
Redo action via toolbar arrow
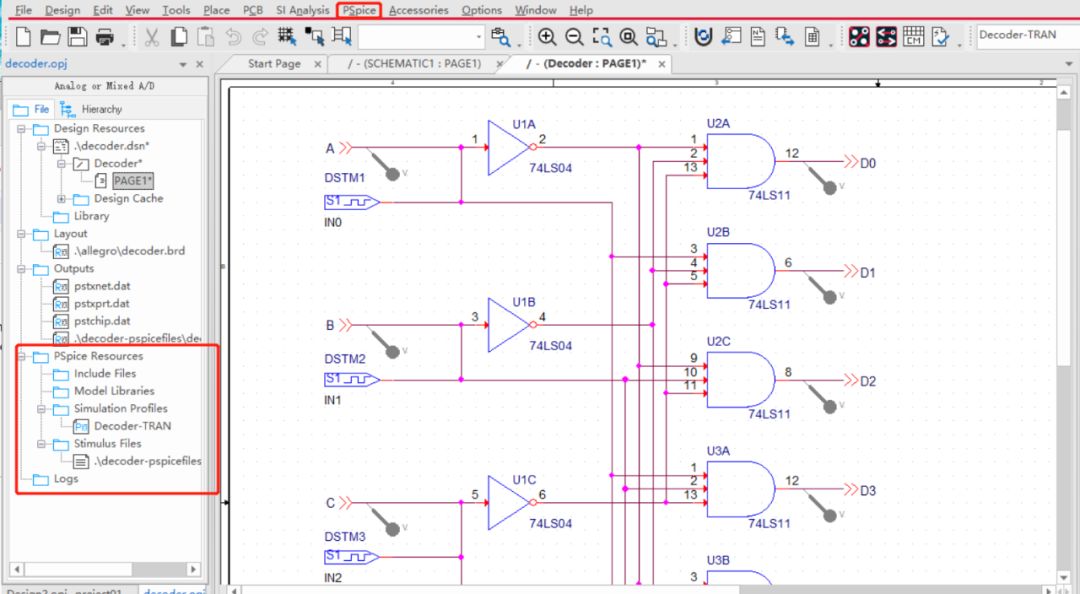(x=260, y=37)
